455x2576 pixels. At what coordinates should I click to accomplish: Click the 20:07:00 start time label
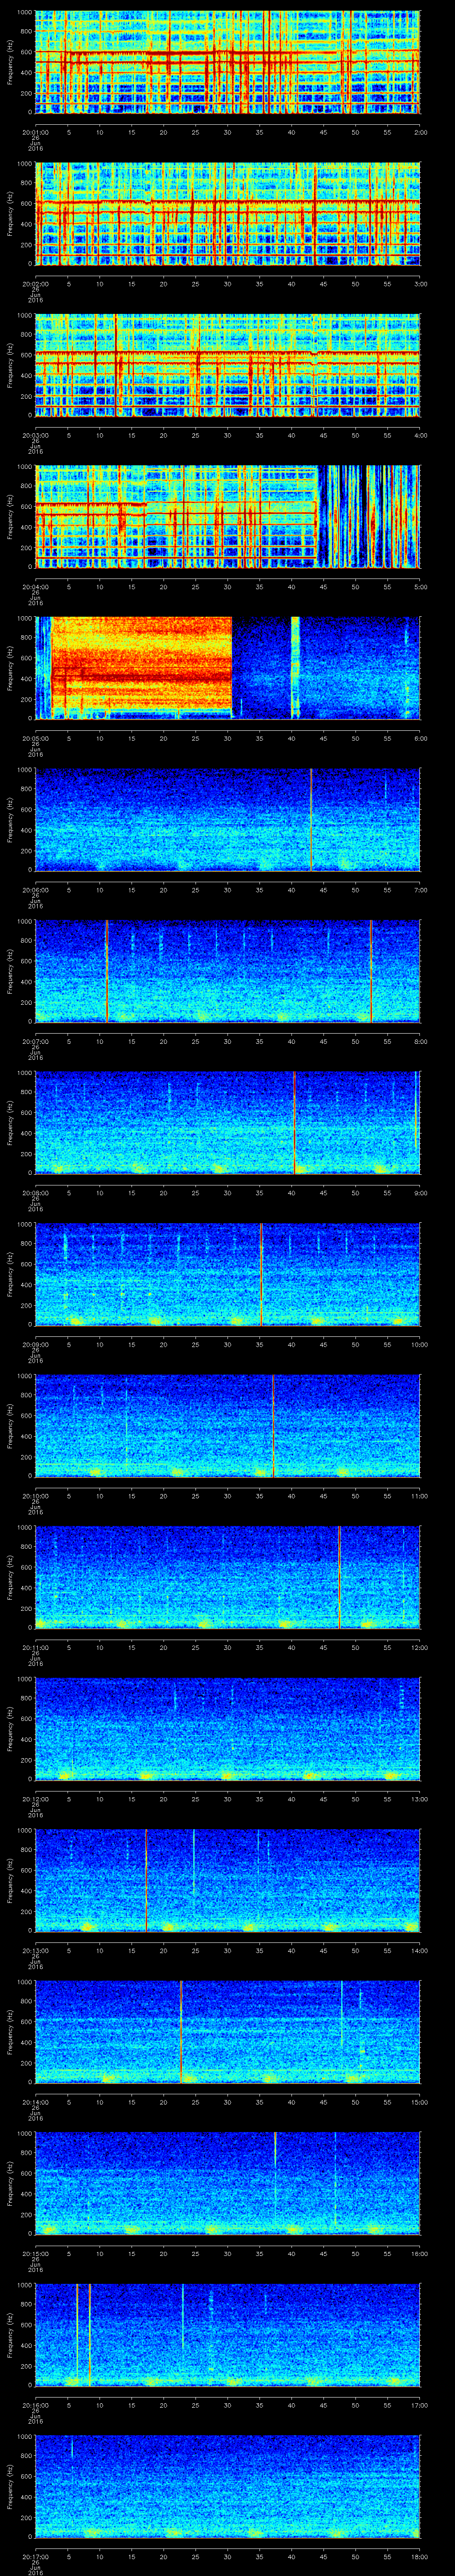(35, 1041)
